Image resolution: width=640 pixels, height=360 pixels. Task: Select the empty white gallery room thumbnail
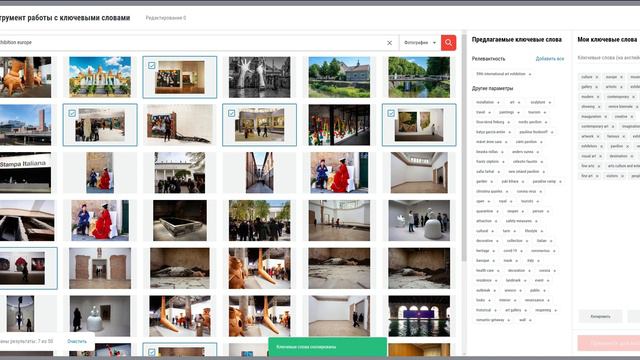pos(419,173)
